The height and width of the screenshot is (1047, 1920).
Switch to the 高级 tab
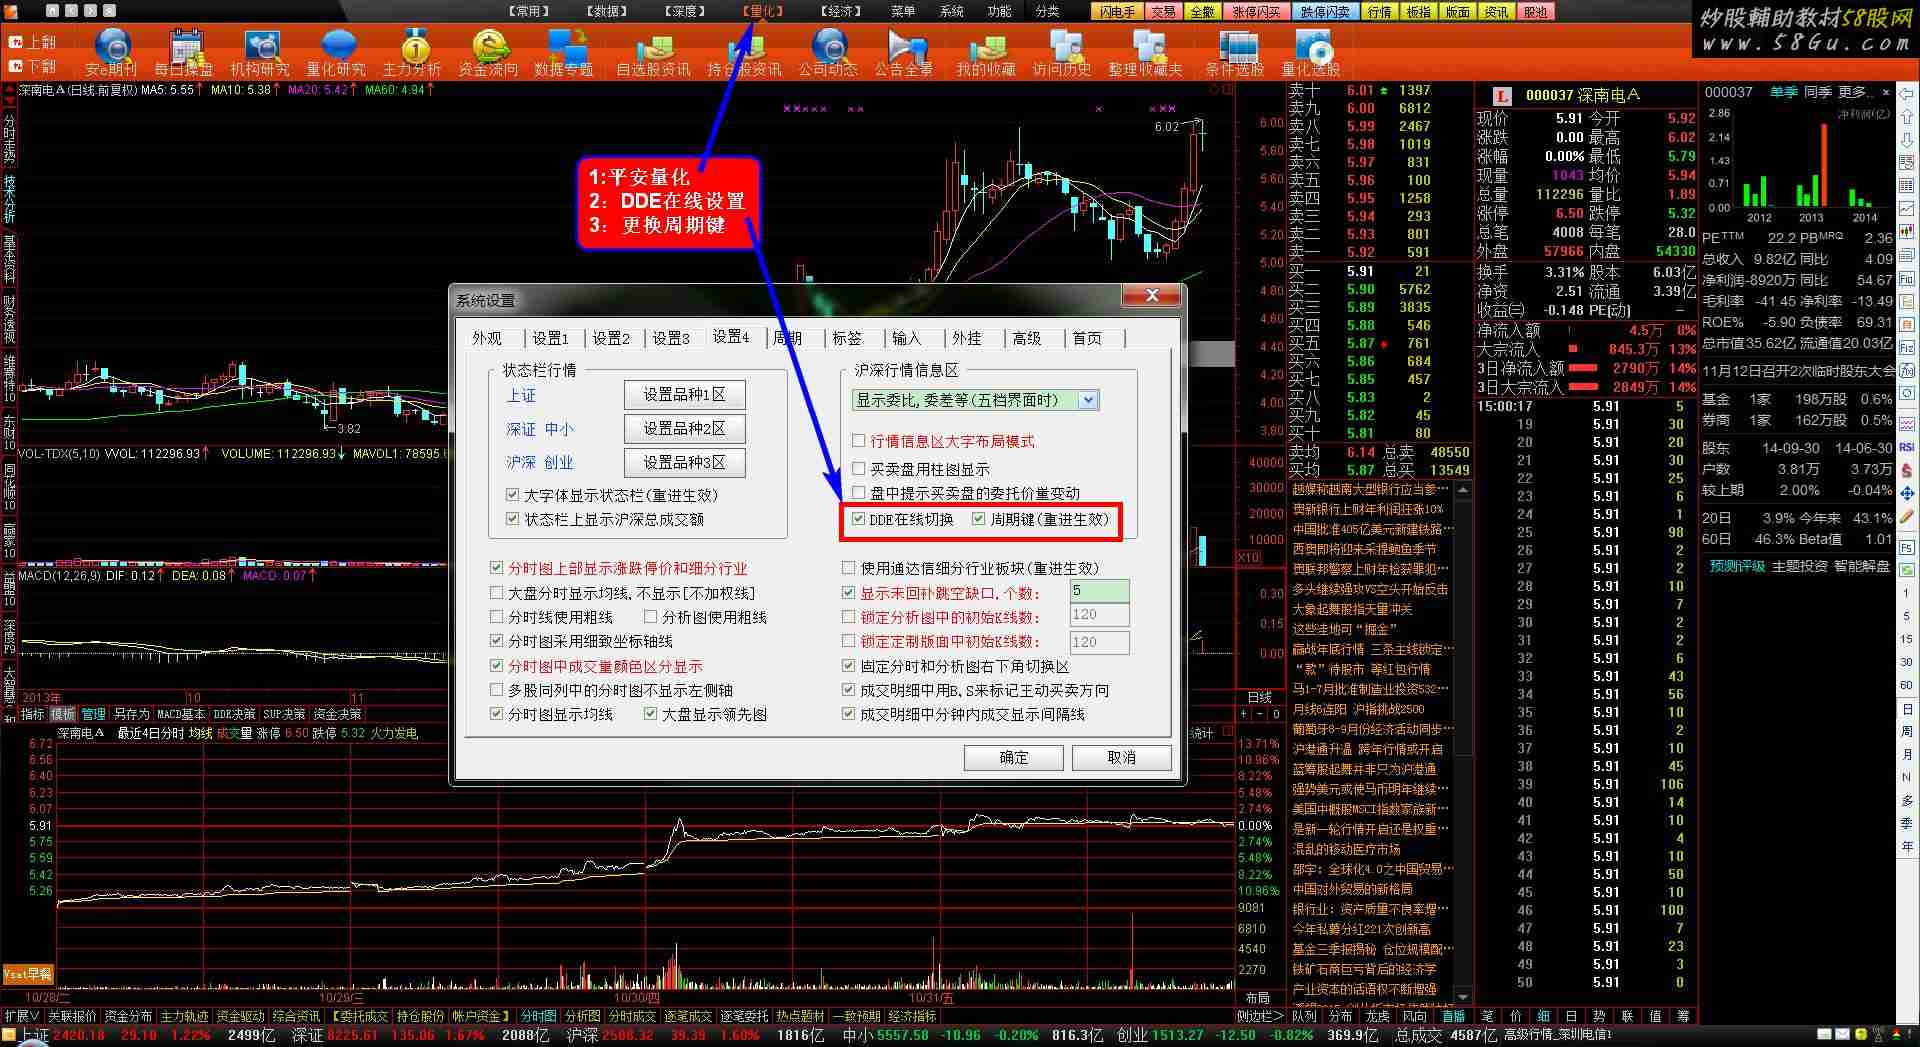tap(1027, 338)
